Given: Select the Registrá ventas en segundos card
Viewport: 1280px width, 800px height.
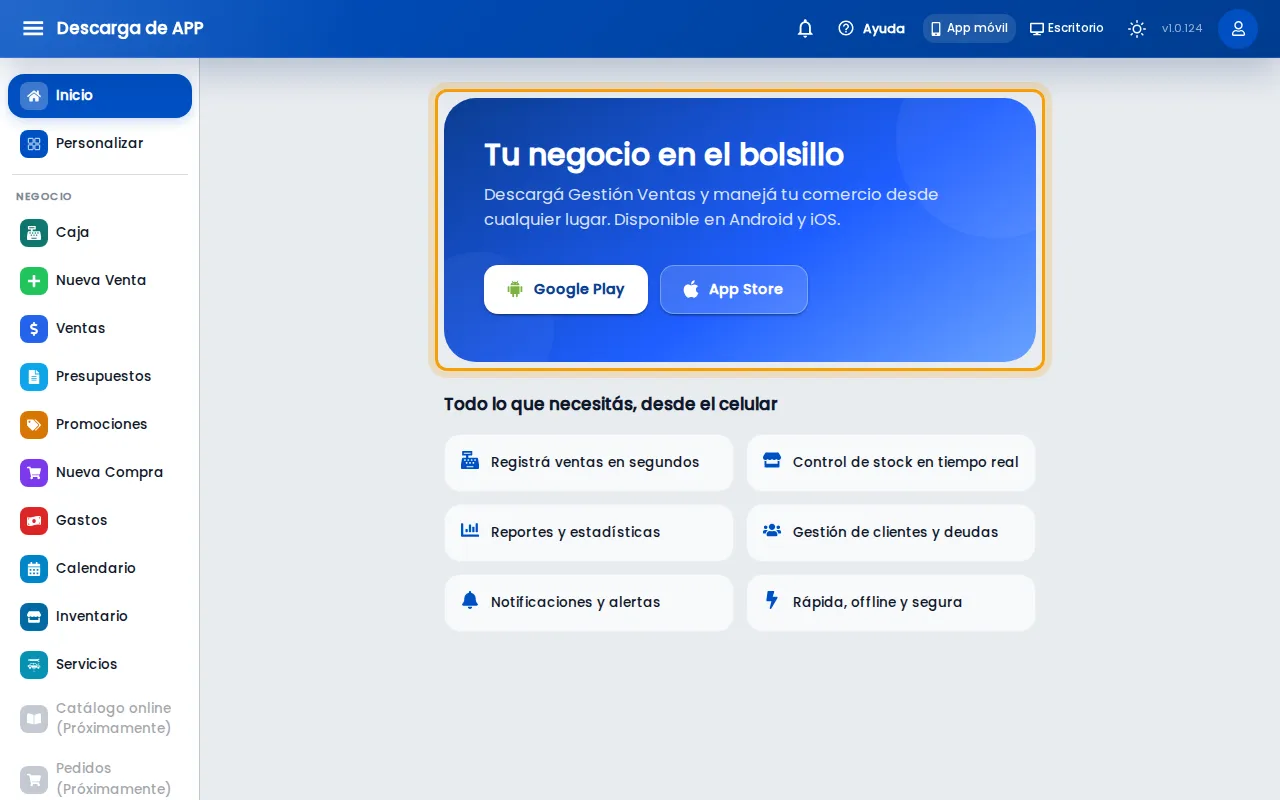Looking at the screenshot, I should 589,463.
